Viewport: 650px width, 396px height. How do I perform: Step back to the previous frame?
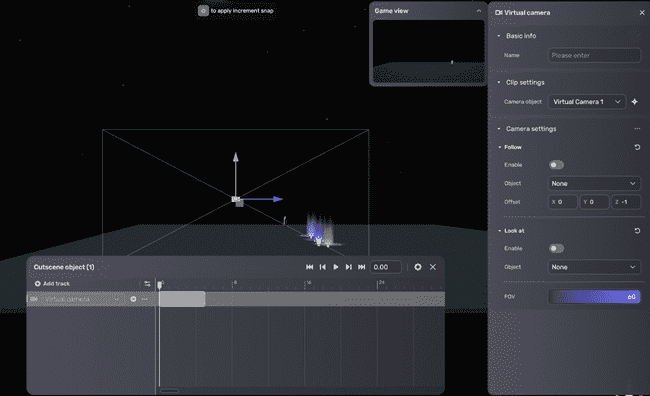pyautogui.click(x=323, y=267)
